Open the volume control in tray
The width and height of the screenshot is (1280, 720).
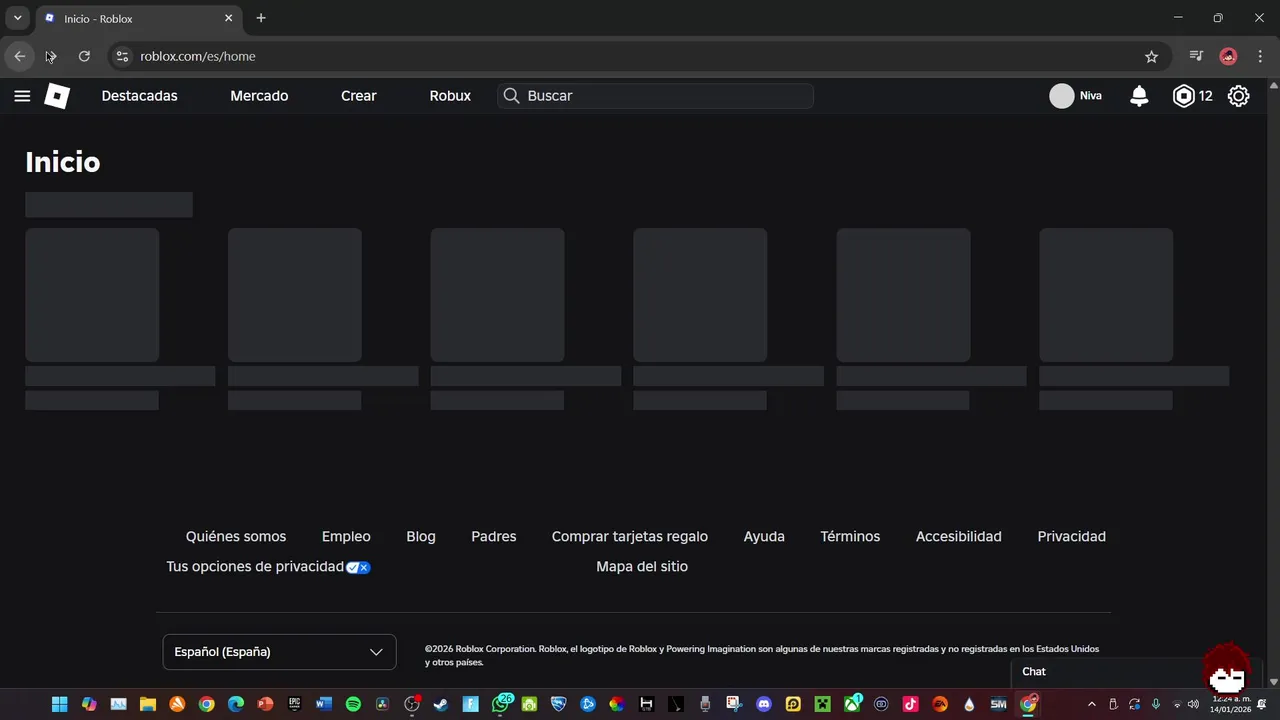(x=1193, y=704)
